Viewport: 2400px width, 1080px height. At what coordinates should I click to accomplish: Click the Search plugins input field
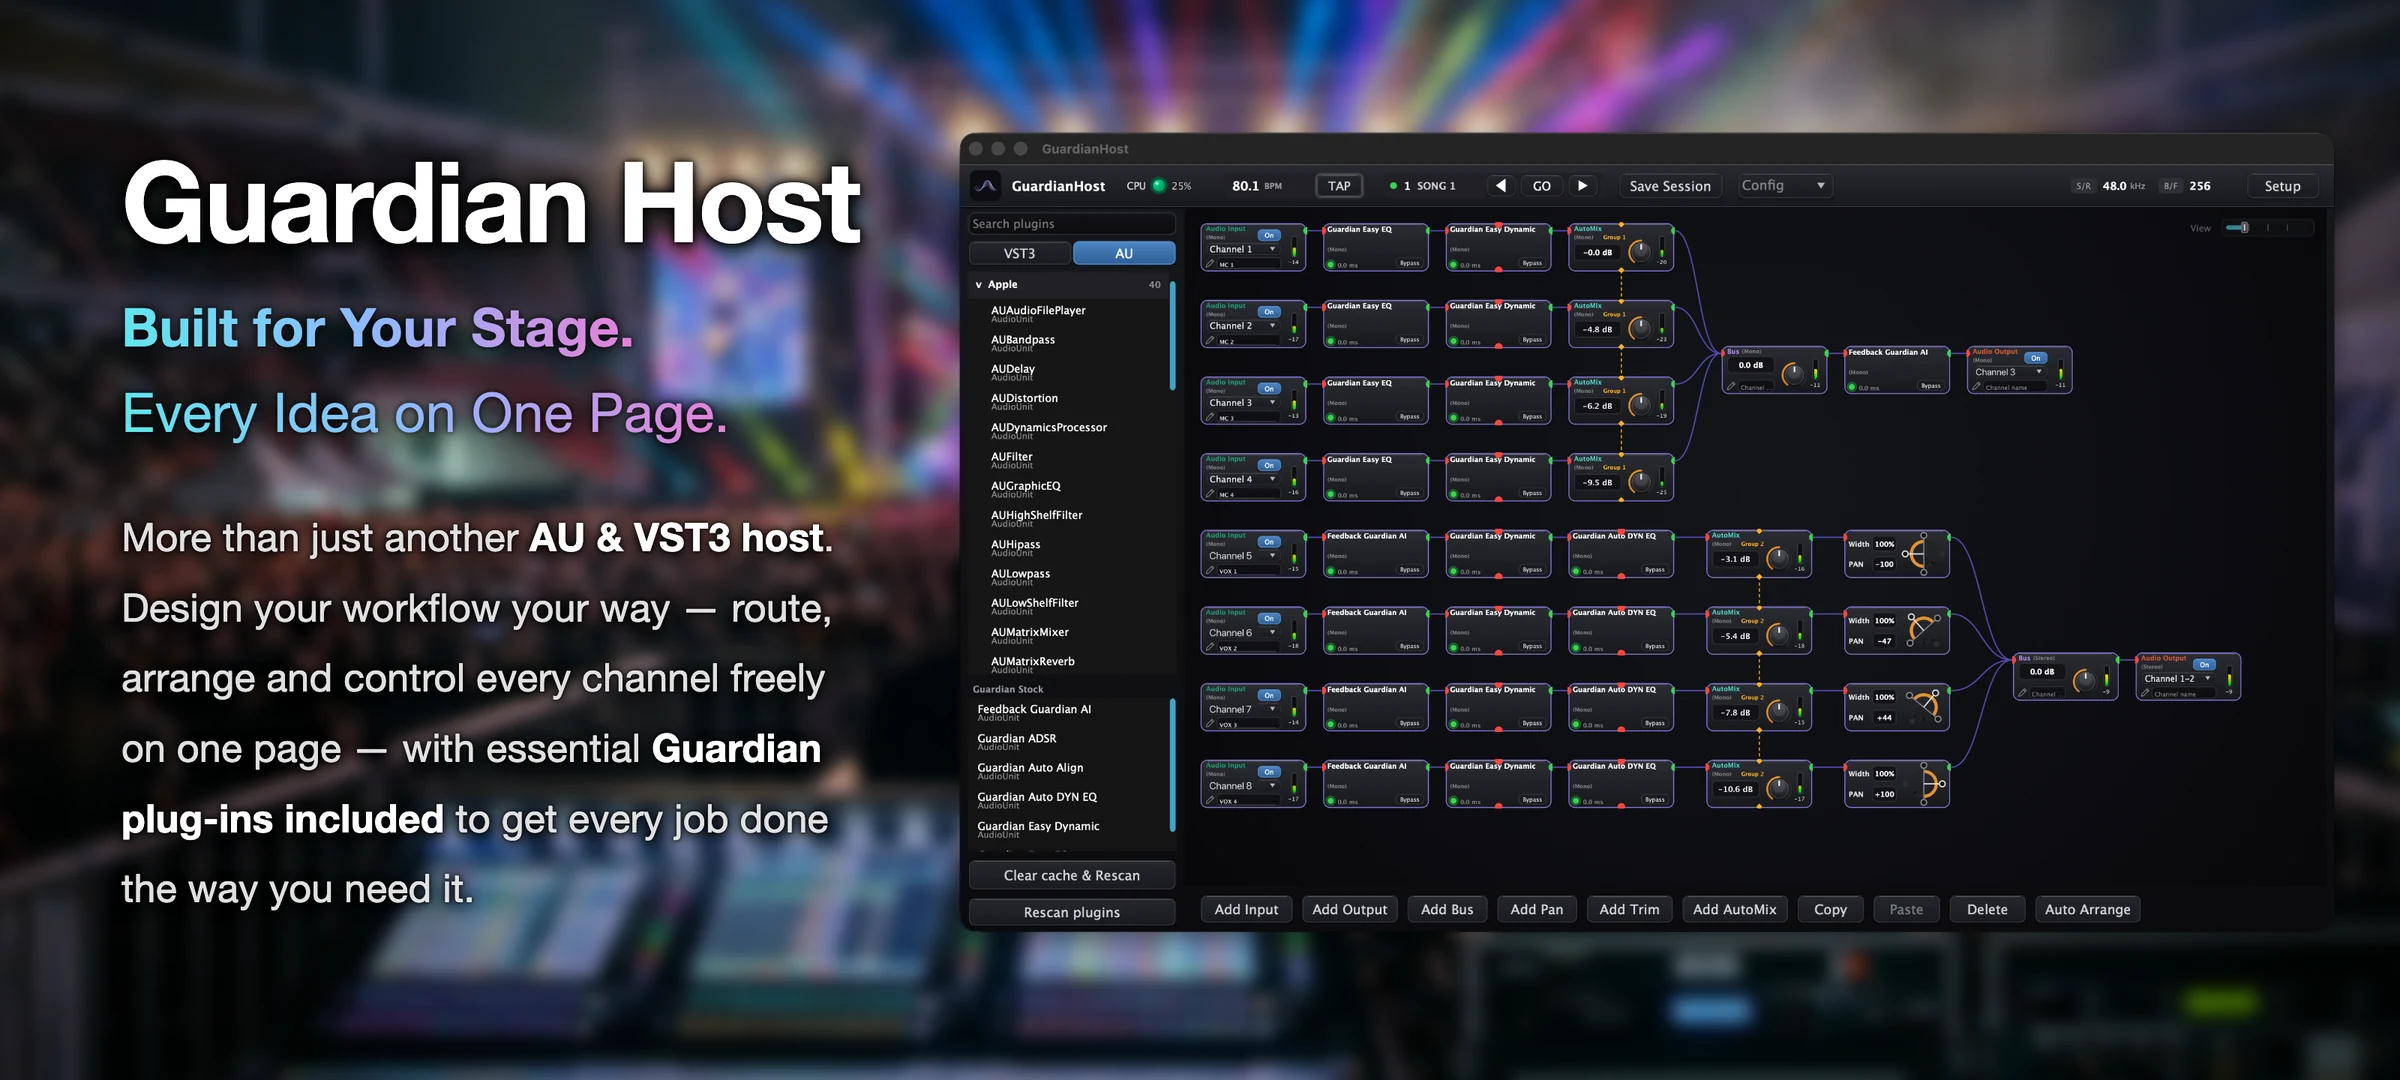[x=1071, y=224]
